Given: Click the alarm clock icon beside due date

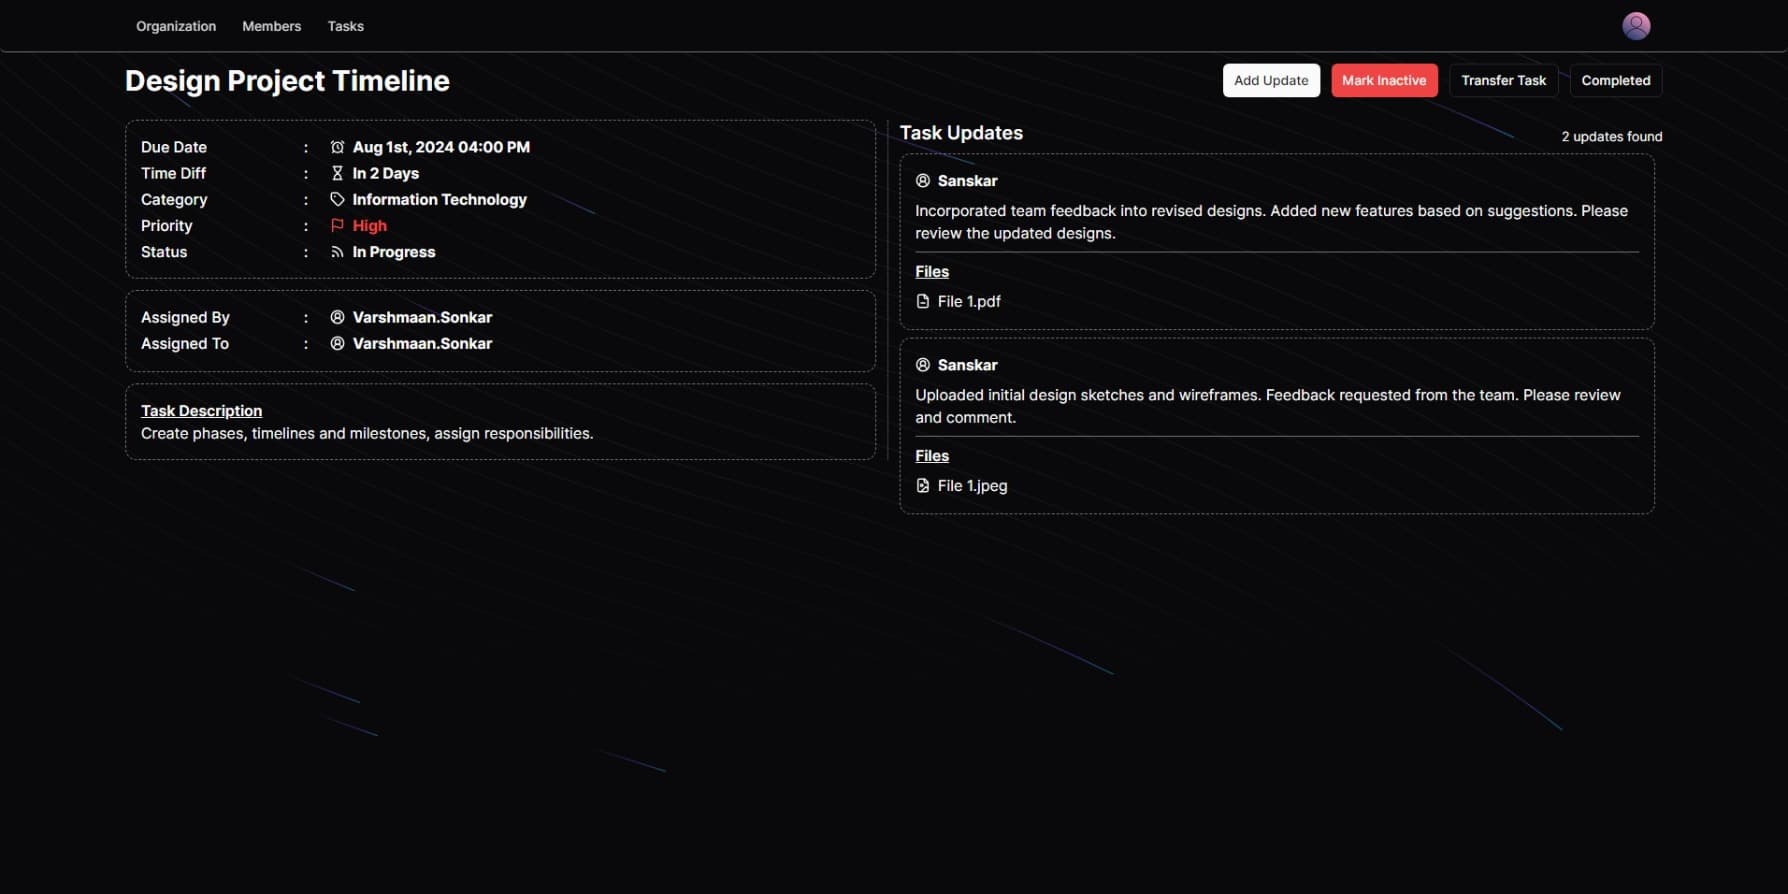Looking at the screenshot, I should coord(337,147).
